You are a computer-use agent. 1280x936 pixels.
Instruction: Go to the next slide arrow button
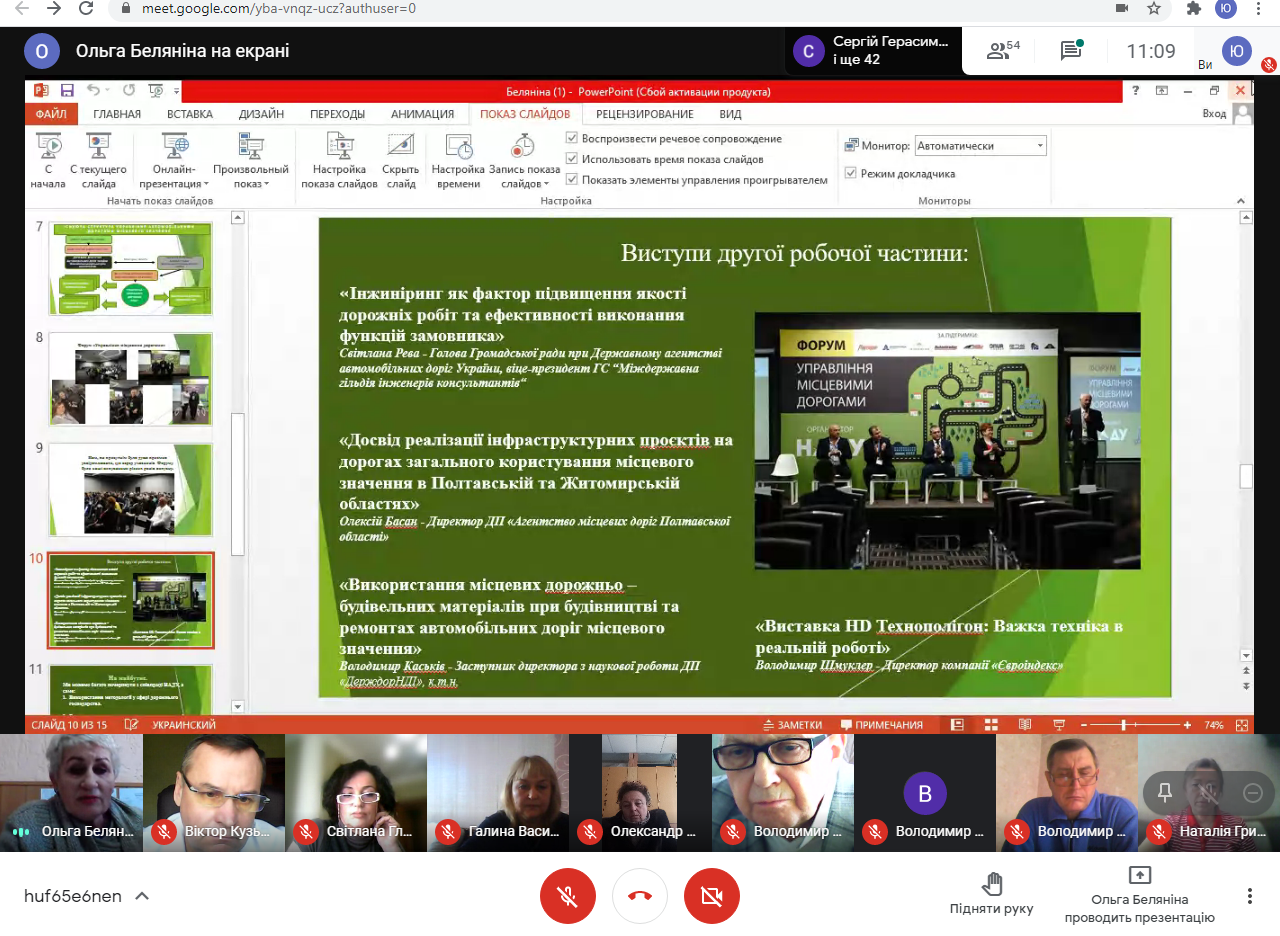click(1246, 686)
